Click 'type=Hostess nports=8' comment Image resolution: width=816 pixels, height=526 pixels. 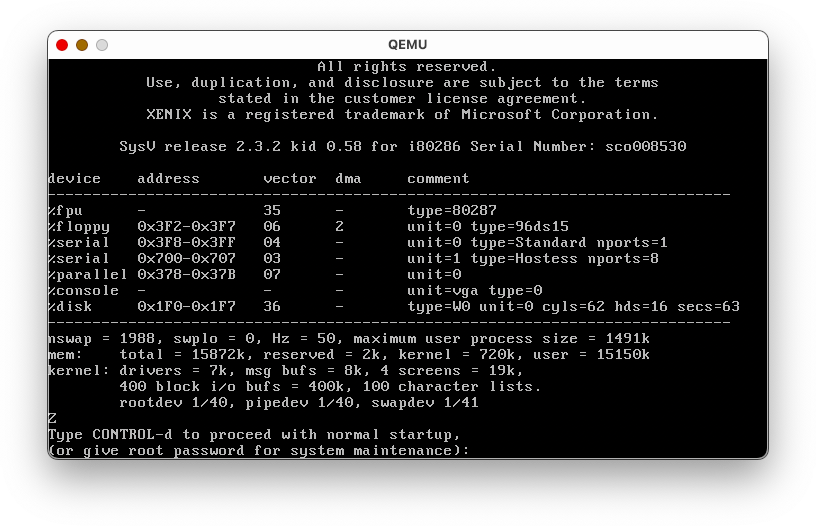pos(565,259)
